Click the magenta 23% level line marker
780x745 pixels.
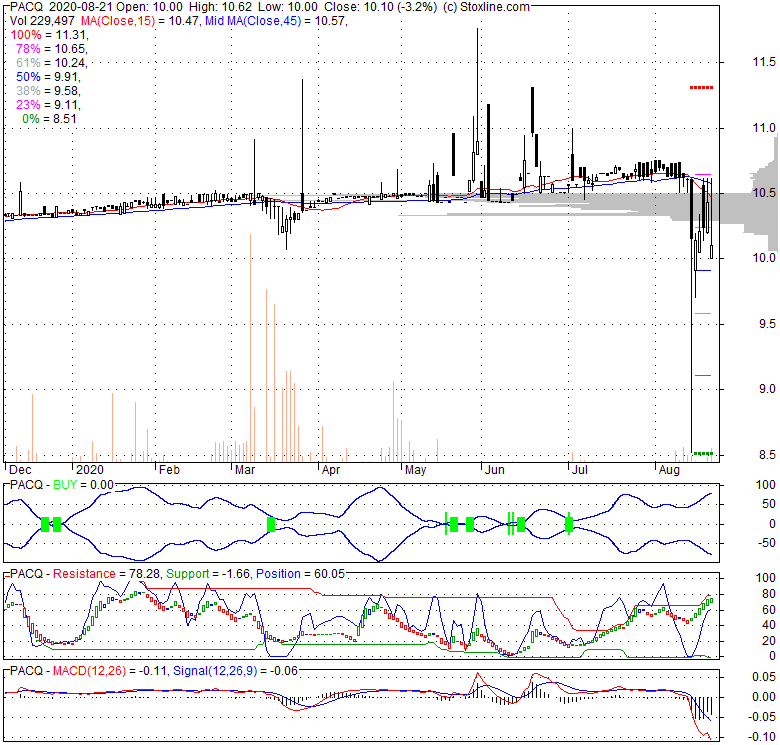click(x=703, y=375)
